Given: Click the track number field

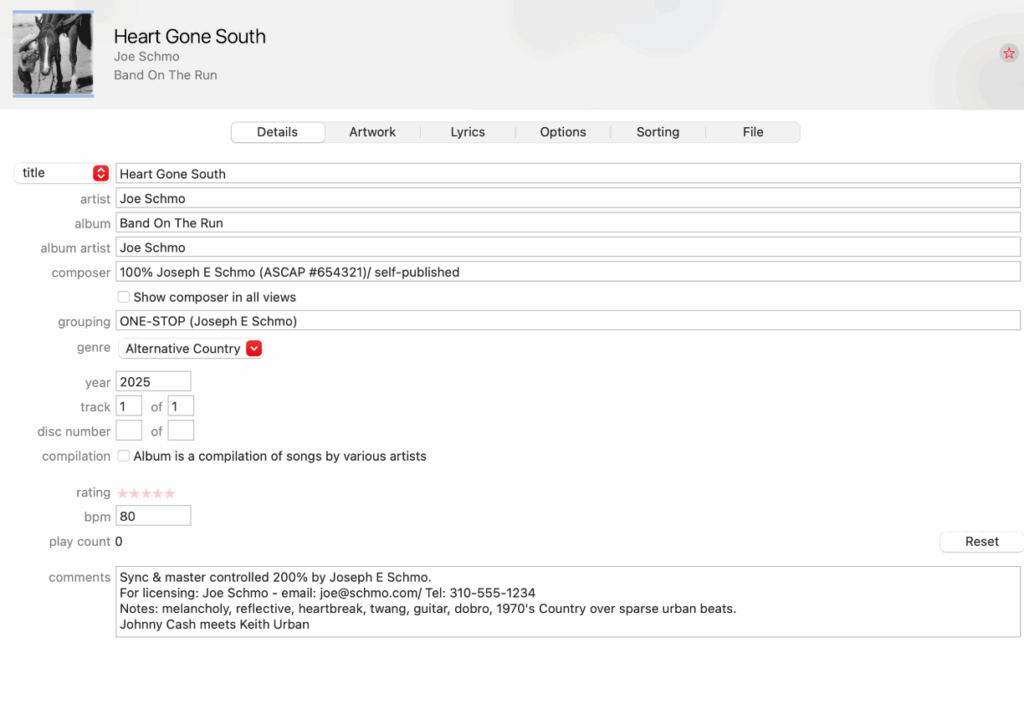Looking at the screenshot, I should pos(129,406).
